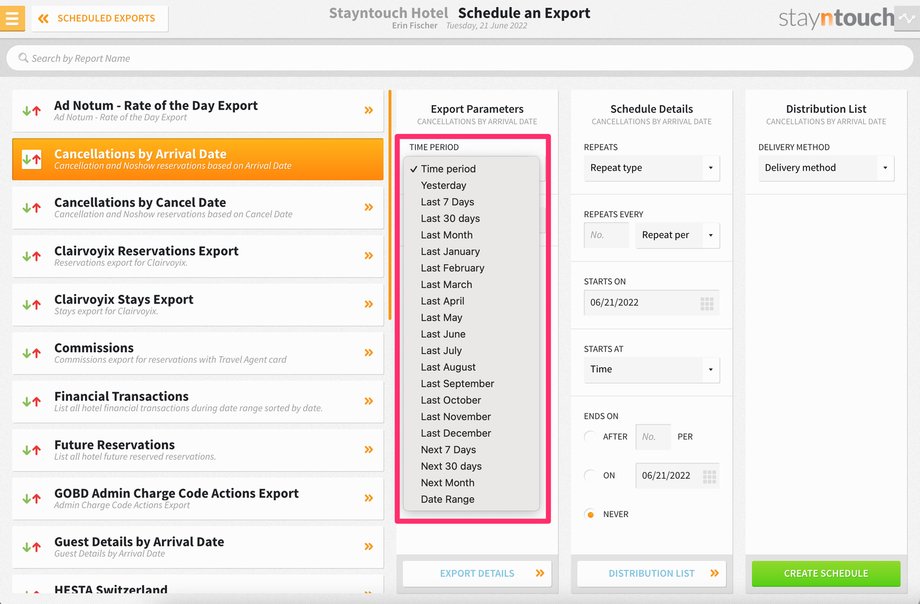Select the Cancellations by Cancel Date report

click(x=198, y=207)
